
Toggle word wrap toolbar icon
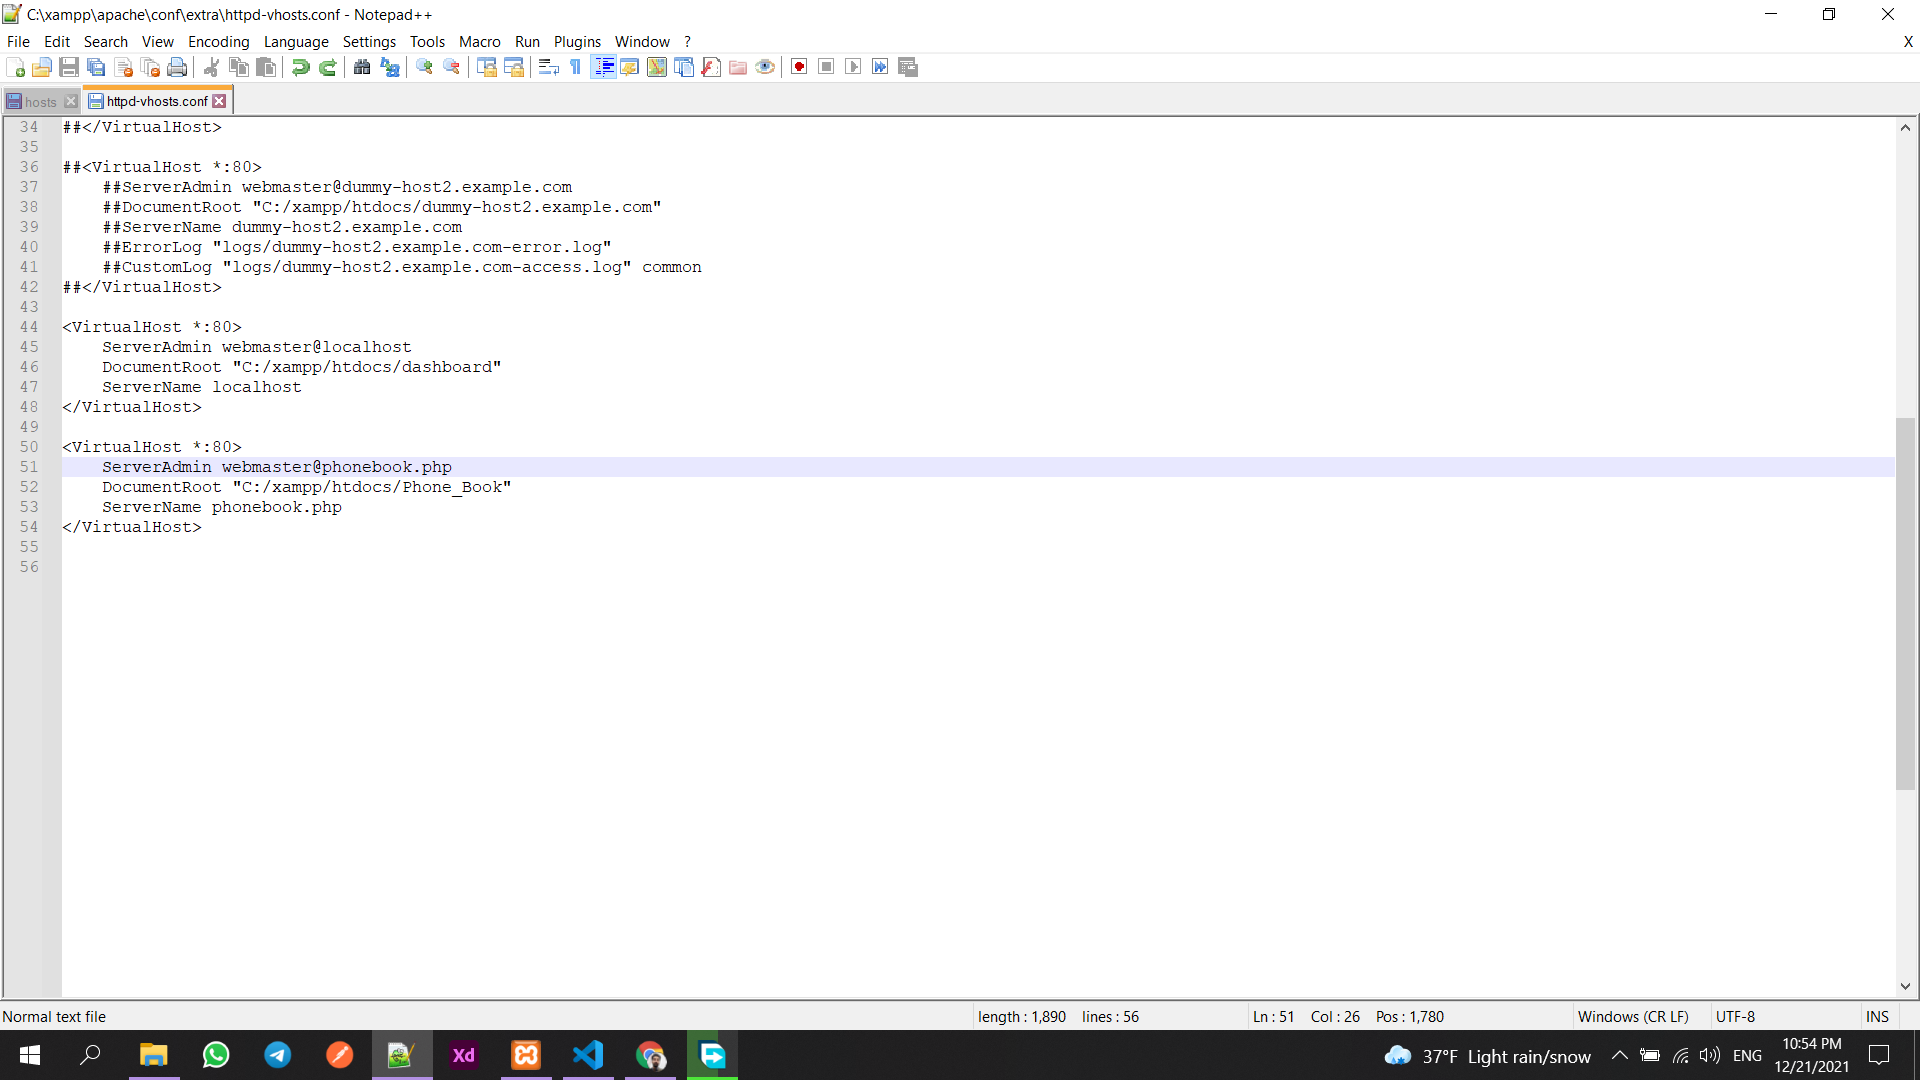tap(548, 67)
